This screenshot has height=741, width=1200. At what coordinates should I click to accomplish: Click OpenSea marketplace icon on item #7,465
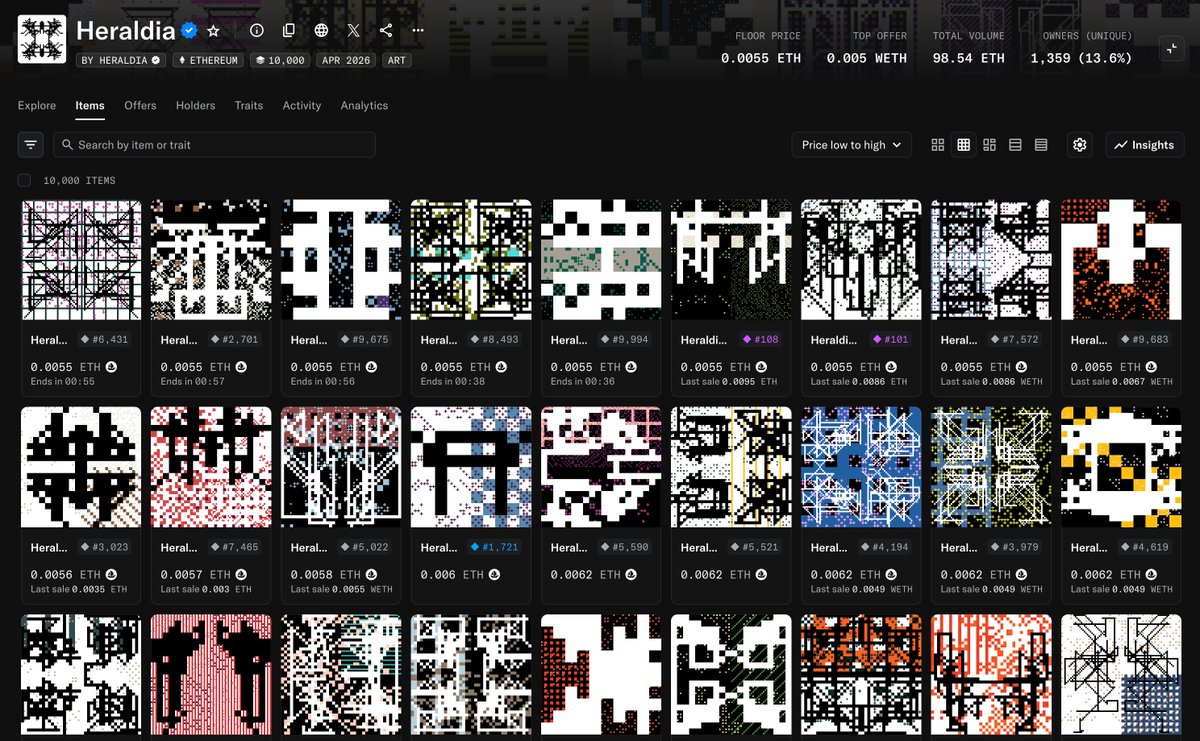pyautogui.click(x=241, y=575)
